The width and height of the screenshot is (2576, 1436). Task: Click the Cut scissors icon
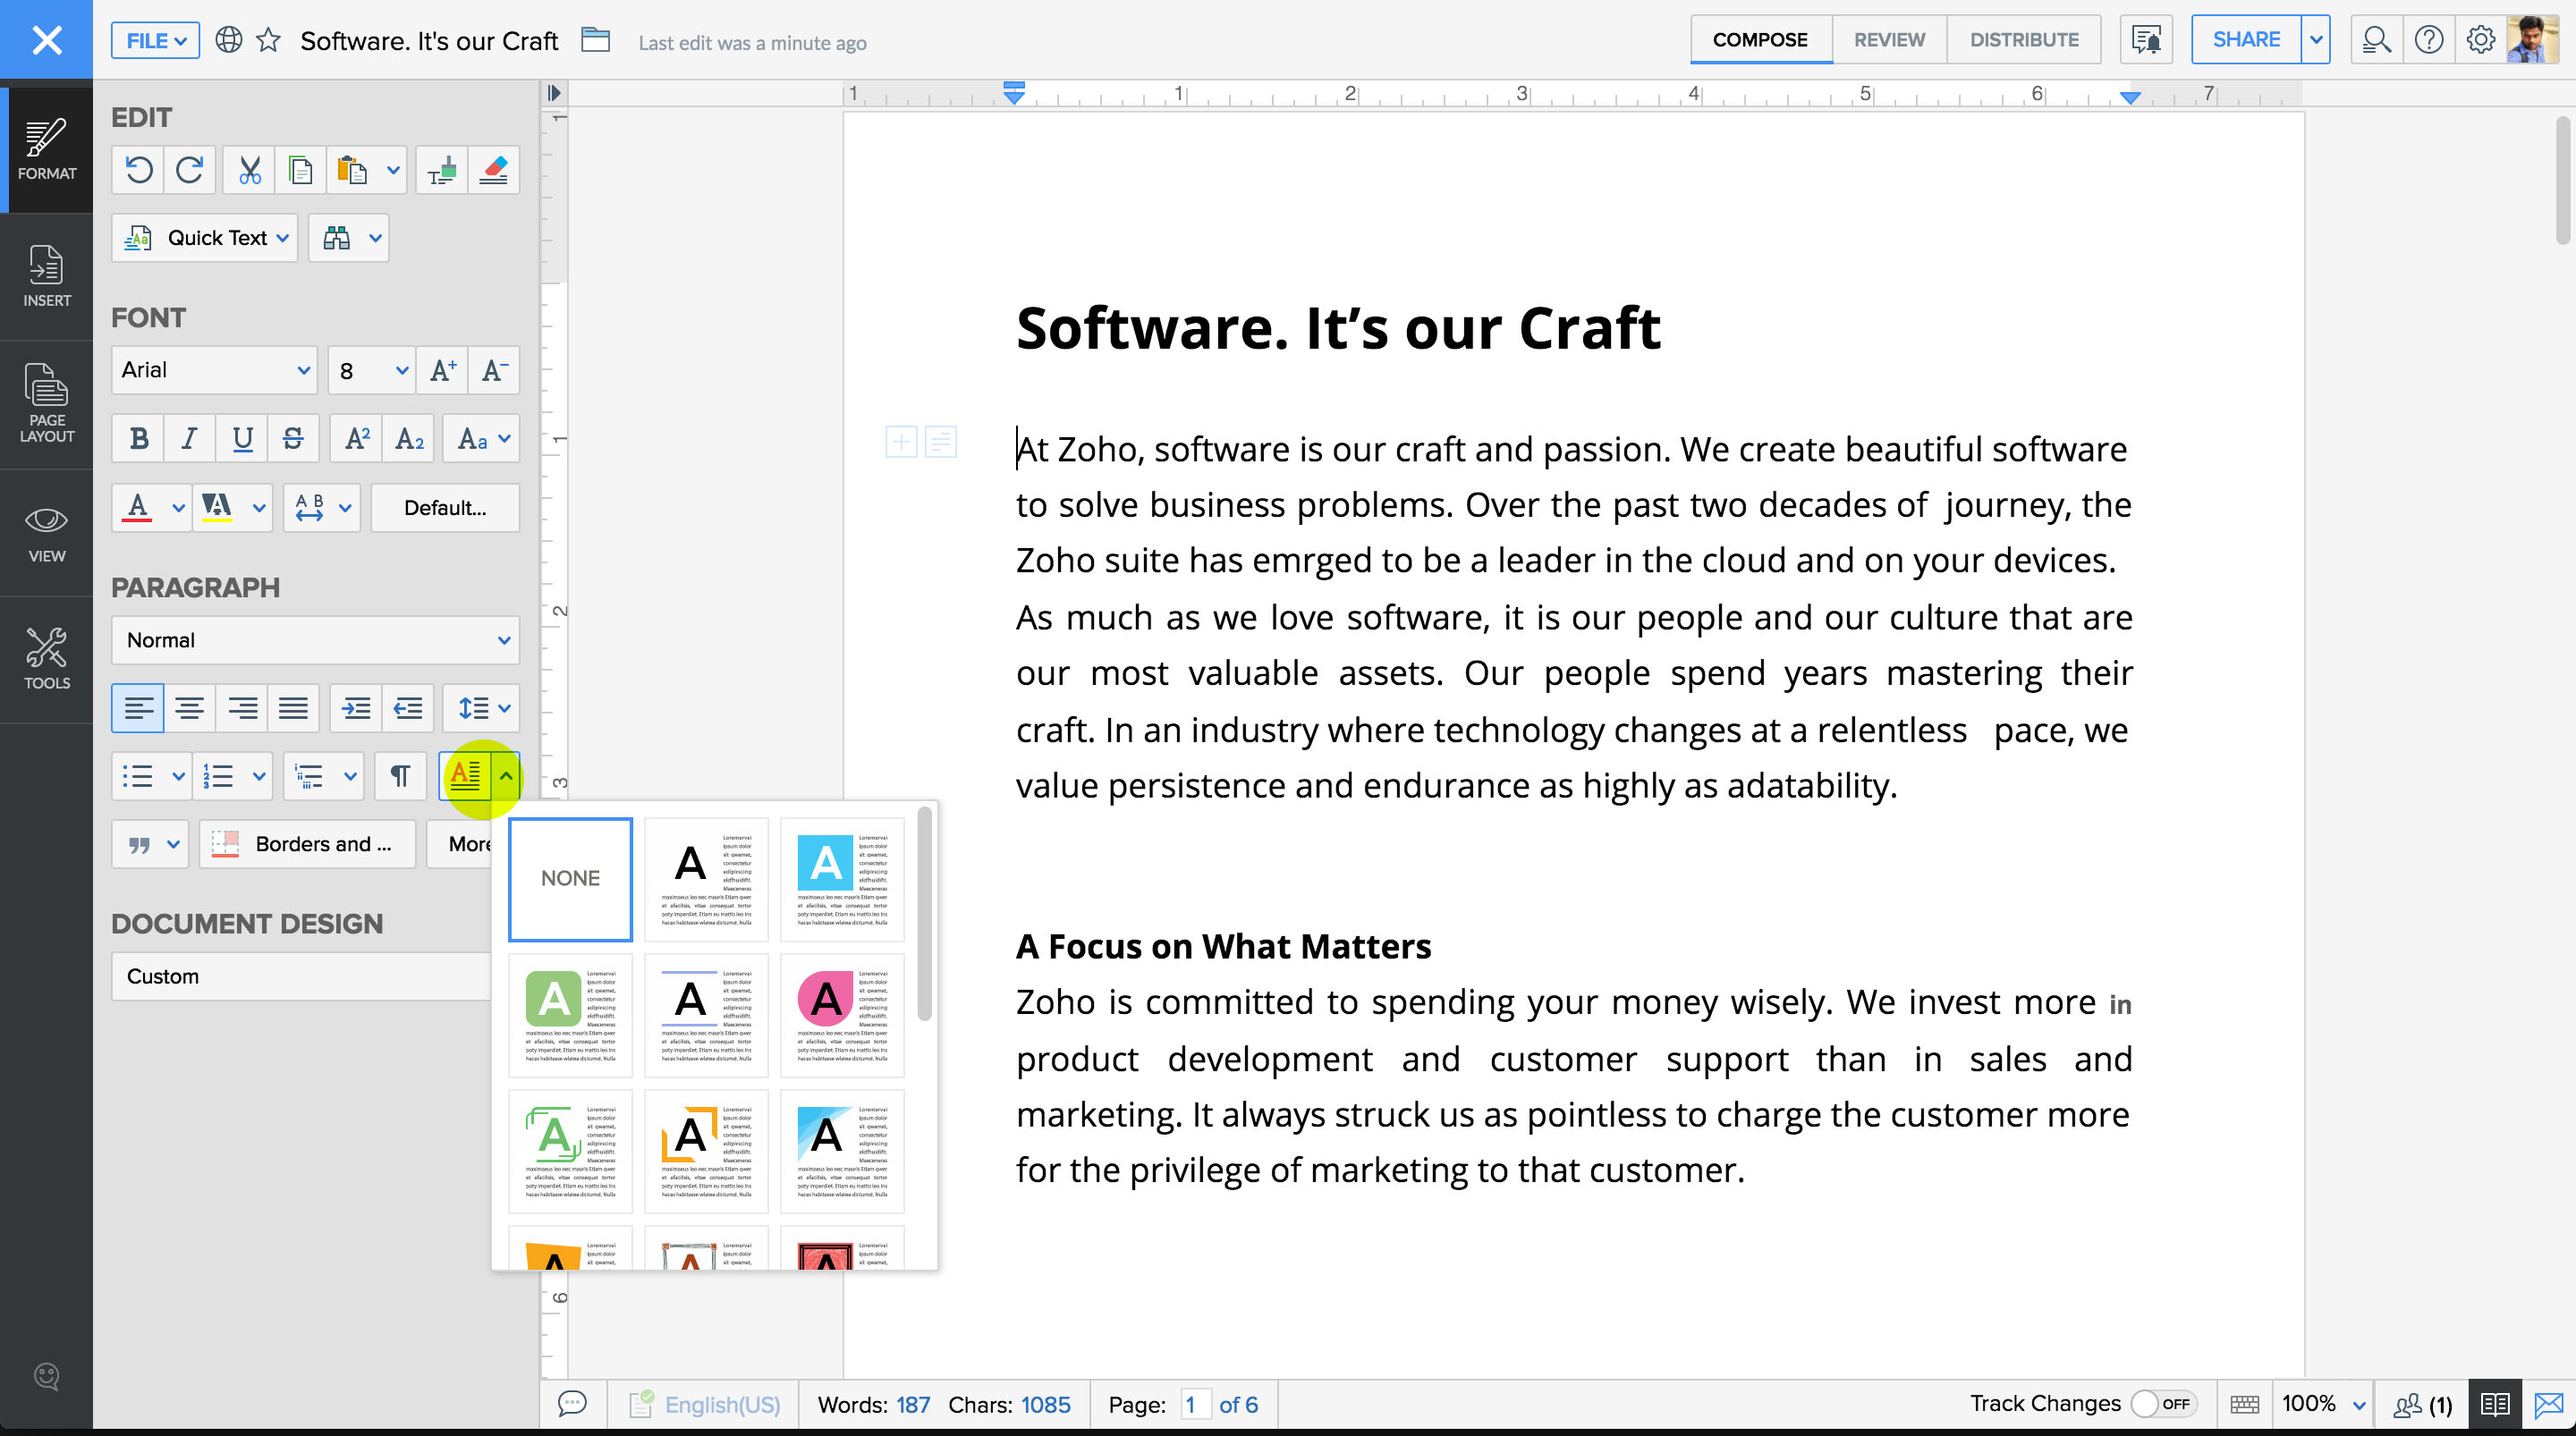pyautogui.click(x=249, y=170)
